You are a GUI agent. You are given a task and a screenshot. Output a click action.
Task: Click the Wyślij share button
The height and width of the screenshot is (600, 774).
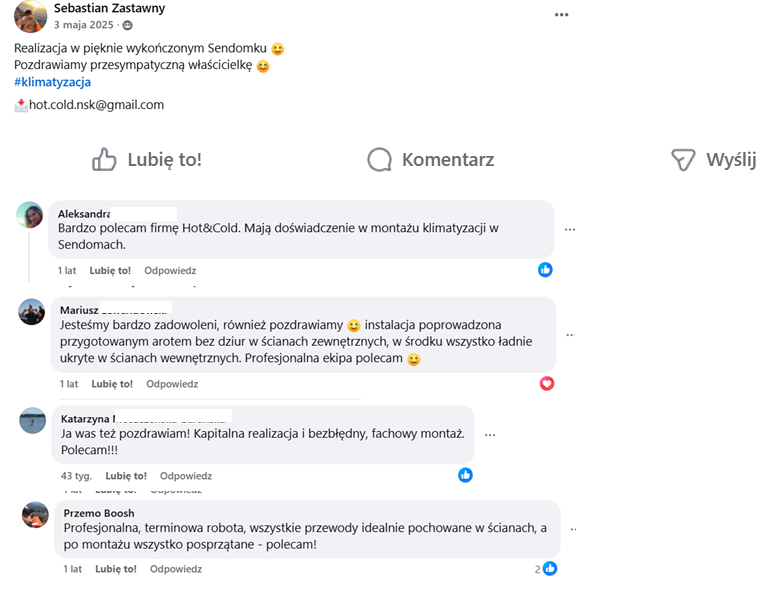[713, 160]
